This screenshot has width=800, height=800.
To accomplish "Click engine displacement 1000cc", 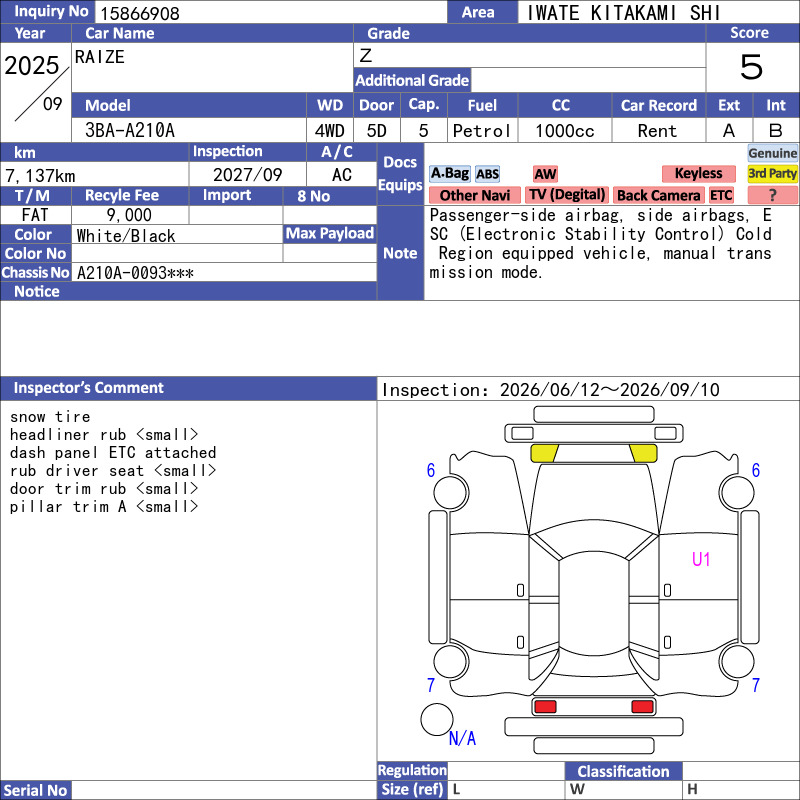I will point(565,131).
